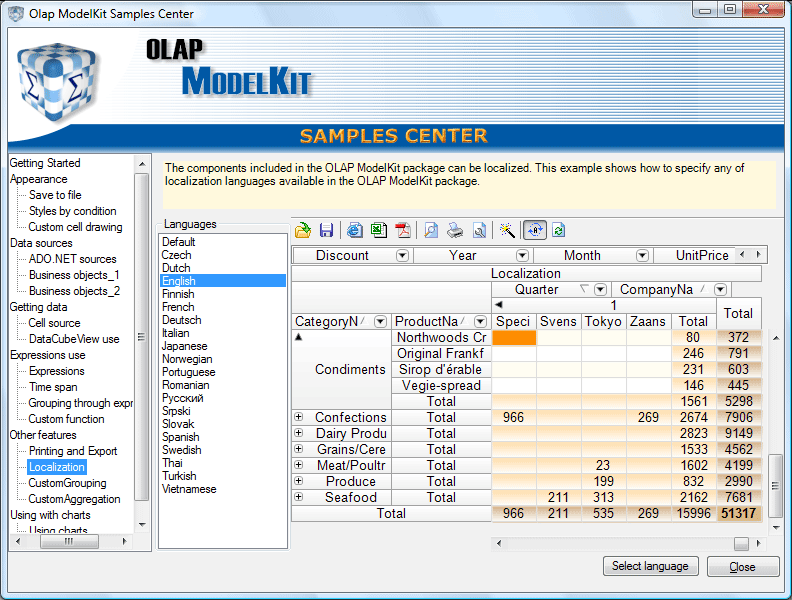Click grid vertical scroll up arrow
This screenshot has height=600, width=792.
[x=776, y=337]
